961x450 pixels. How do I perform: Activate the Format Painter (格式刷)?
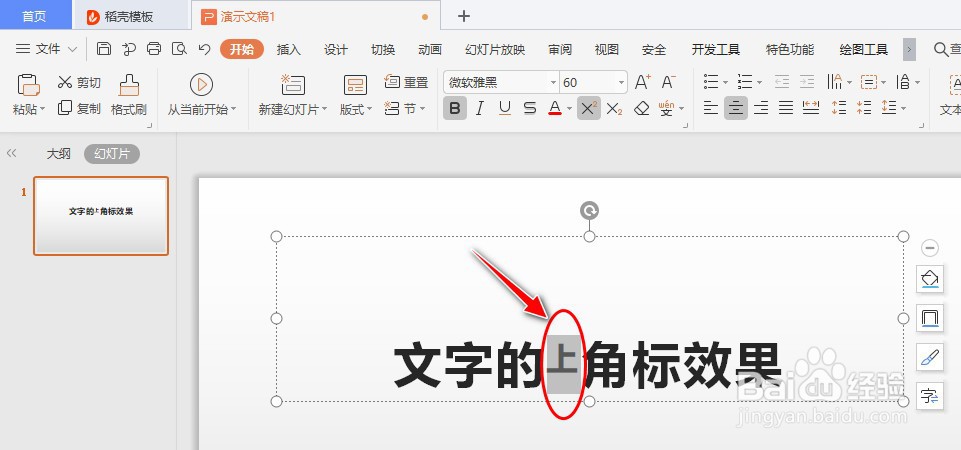pos(129,95)
